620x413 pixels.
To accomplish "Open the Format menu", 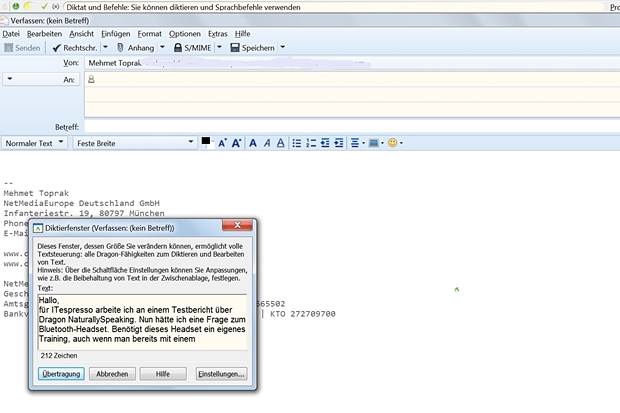I will [x=149, y=34].
